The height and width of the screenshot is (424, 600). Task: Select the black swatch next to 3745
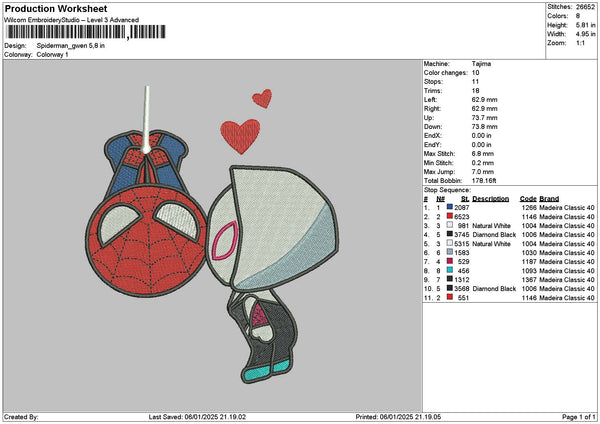(451, 234)
